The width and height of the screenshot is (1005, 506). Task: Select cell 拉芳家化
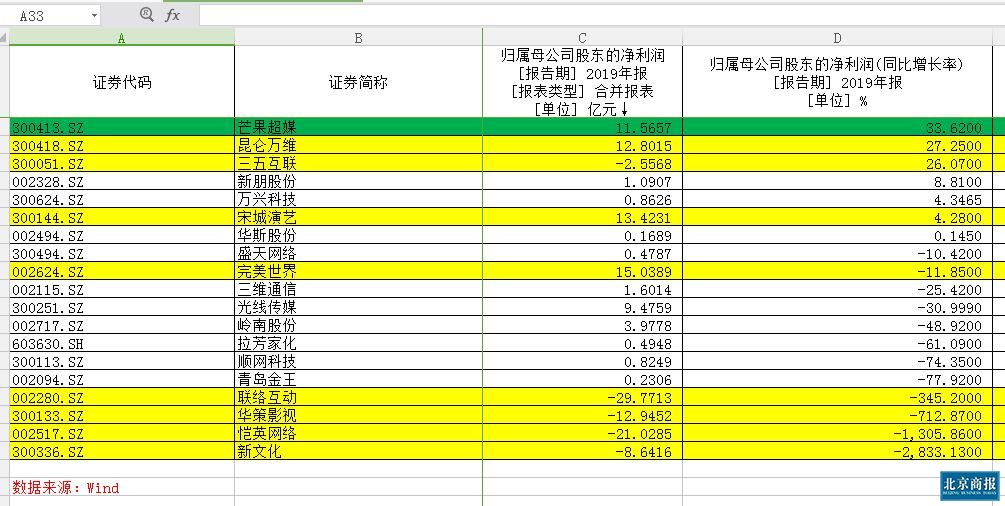358,342
